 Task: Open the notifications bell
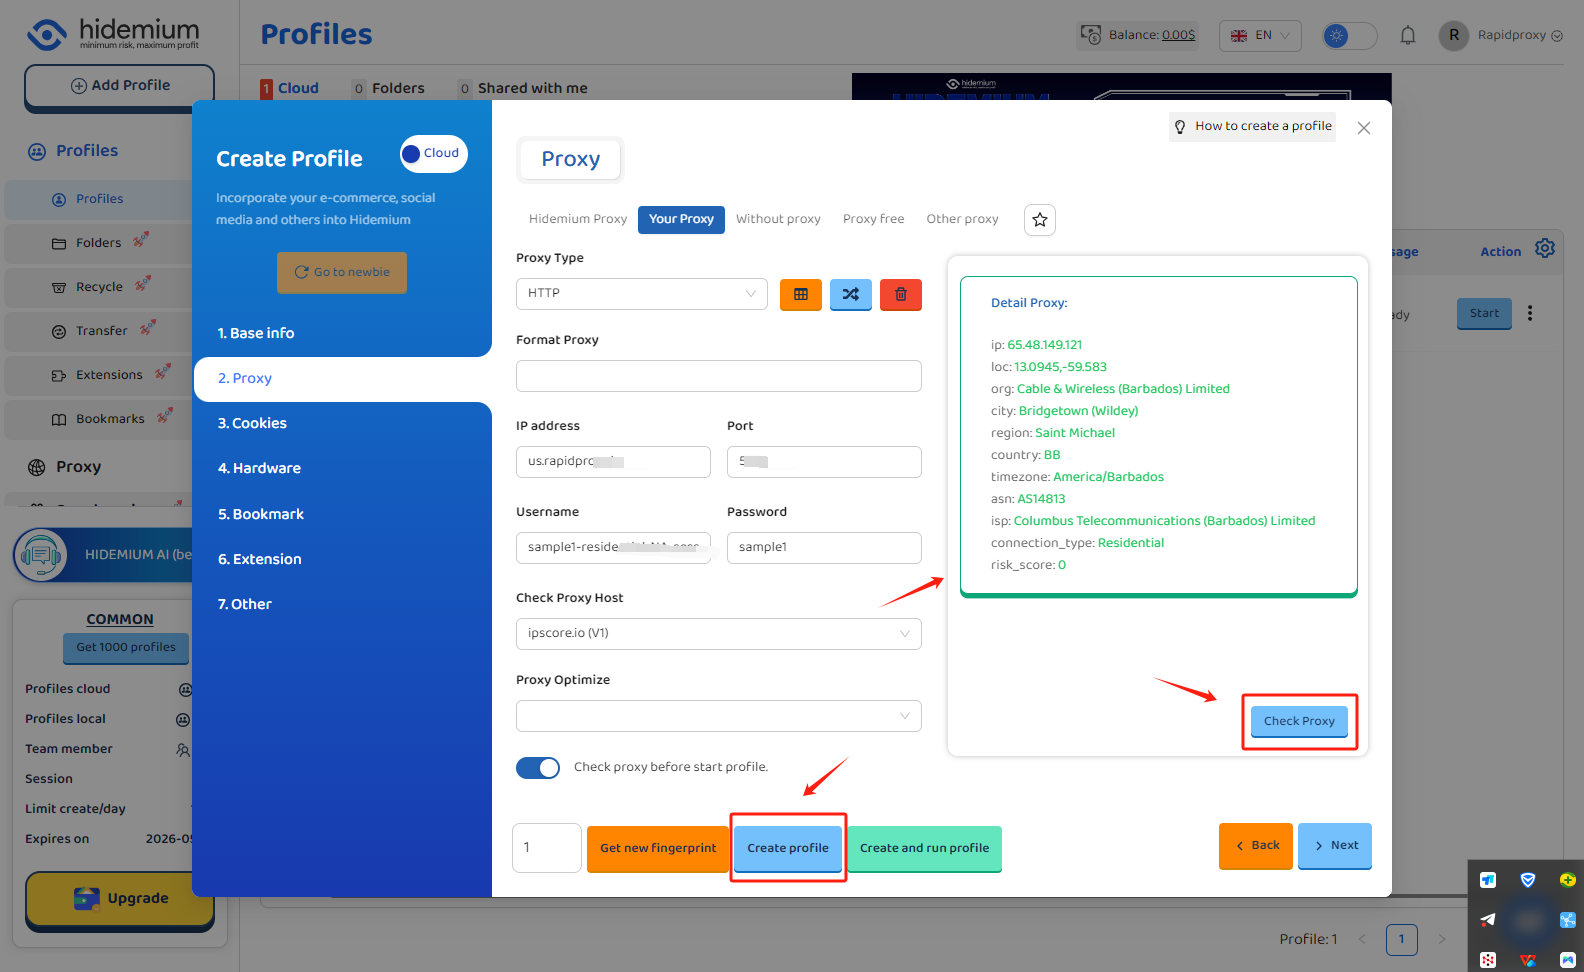point(1408,36)
